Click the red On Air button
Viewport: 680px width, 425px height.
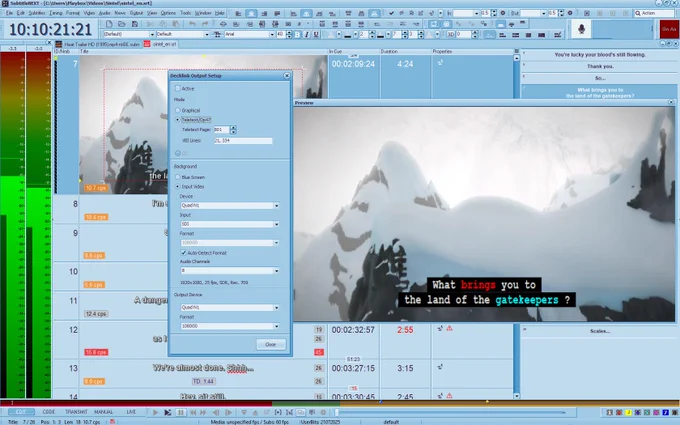click(x=668, y=29)
